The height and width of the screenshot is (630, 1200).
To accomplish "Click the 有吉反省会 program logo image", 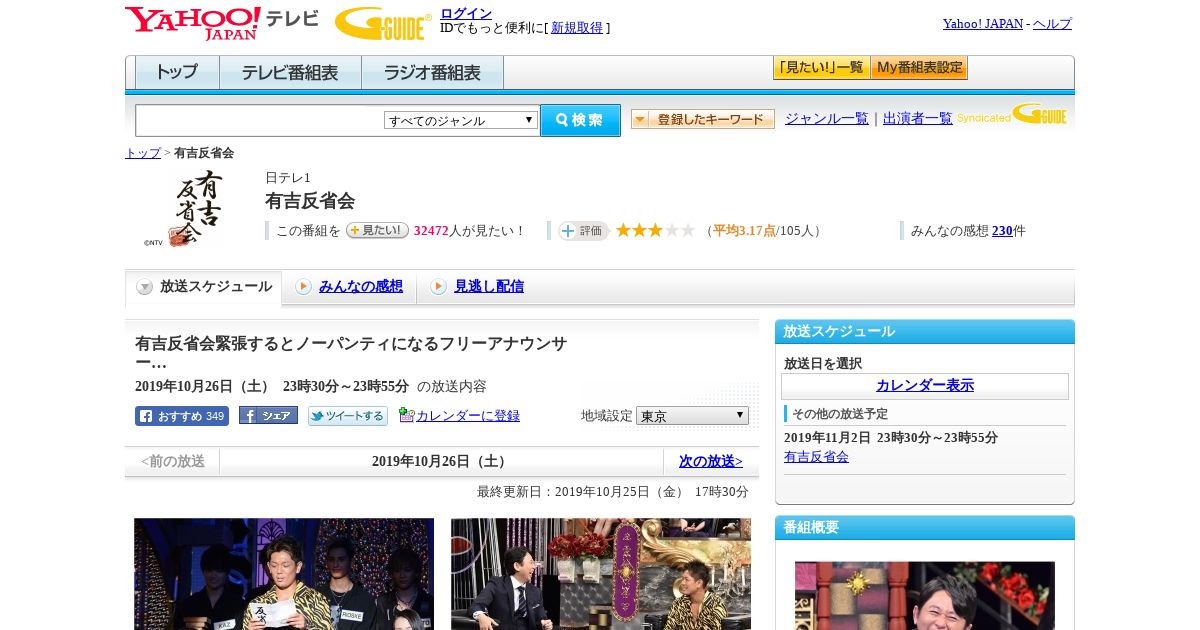I will point(184,208).
